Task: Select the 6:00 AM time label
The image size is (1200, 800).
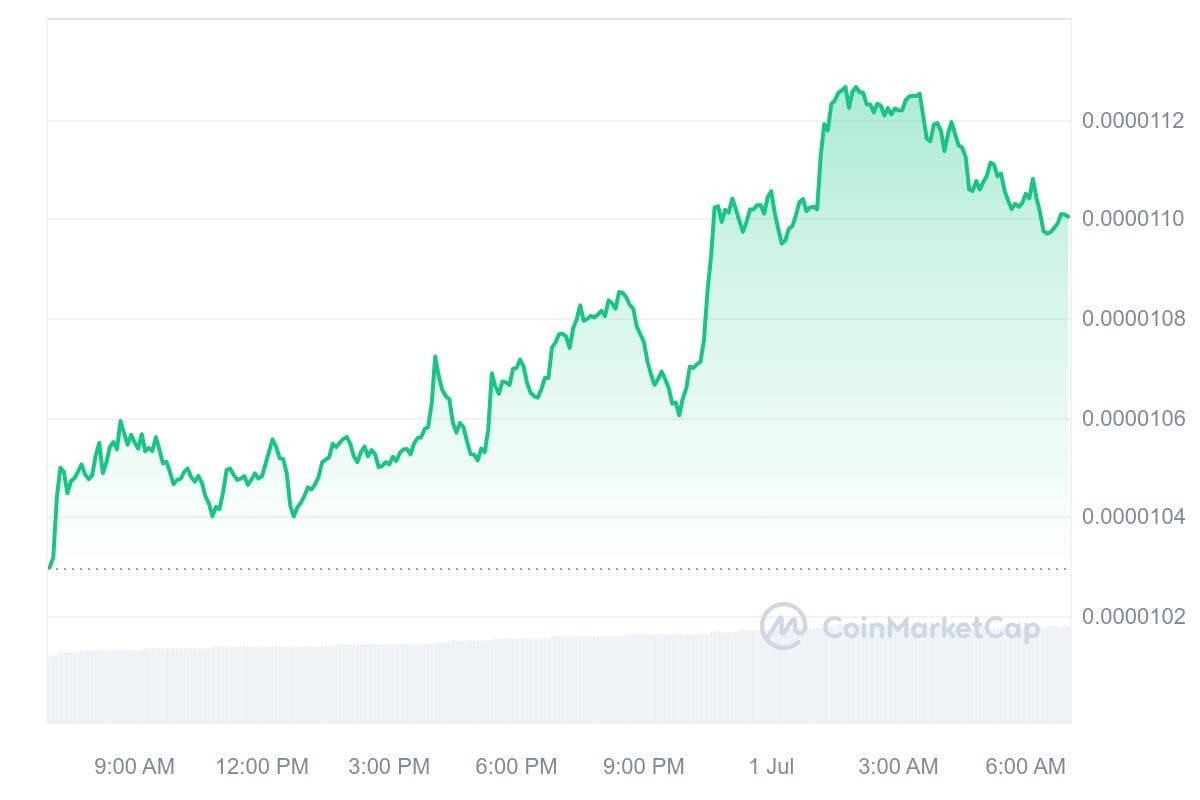Action: [1025, 767]
